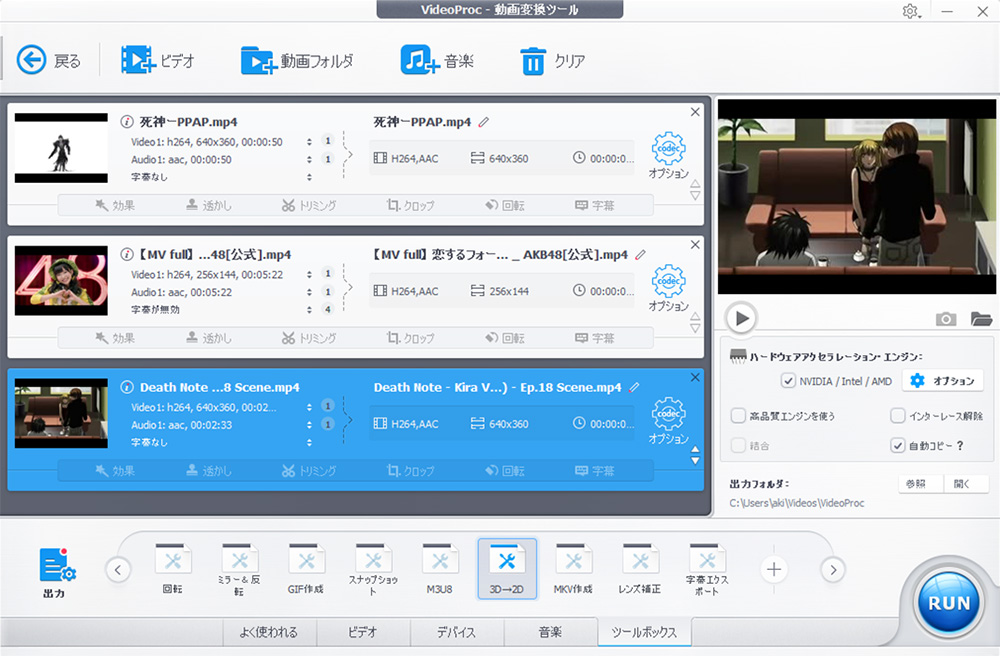The width and height of the screenshot is (1000, 656).
Task: Open hardware acceleration オプション button
Action: click(x=943, y=381)
